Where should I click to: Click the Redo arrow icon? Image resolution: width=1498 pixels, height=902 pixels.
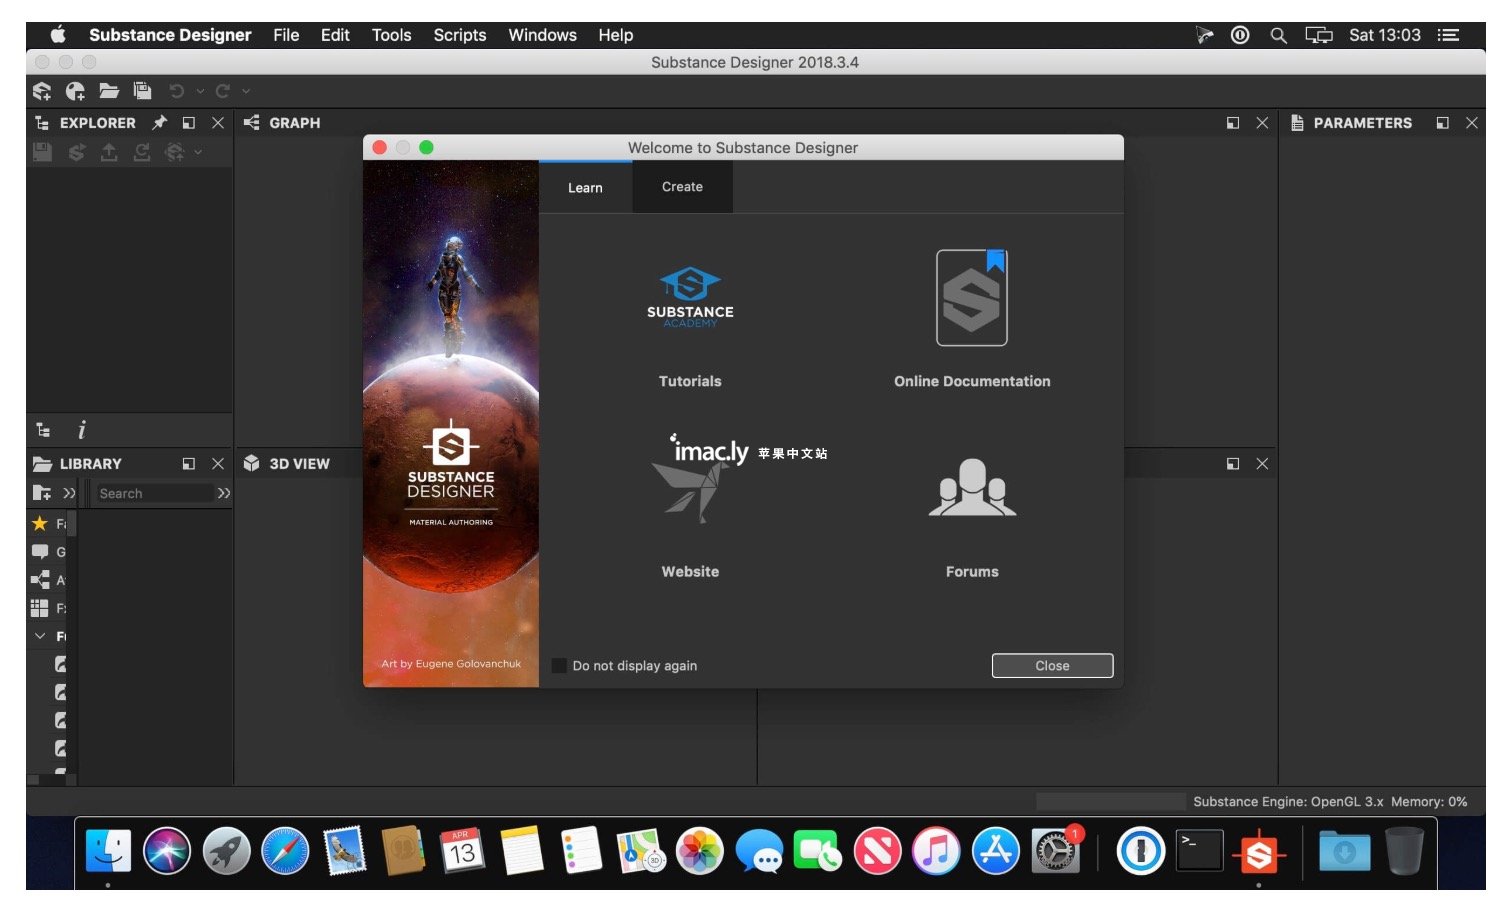click(223, 91)
